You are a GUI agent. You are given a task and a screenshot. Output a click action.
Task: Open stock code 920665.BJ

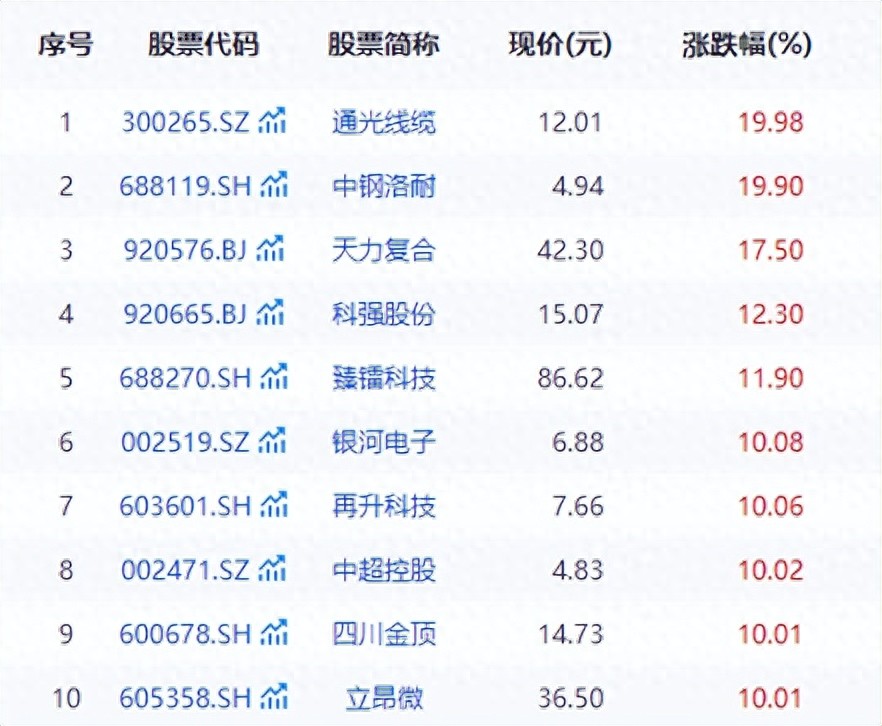[185, 314]
